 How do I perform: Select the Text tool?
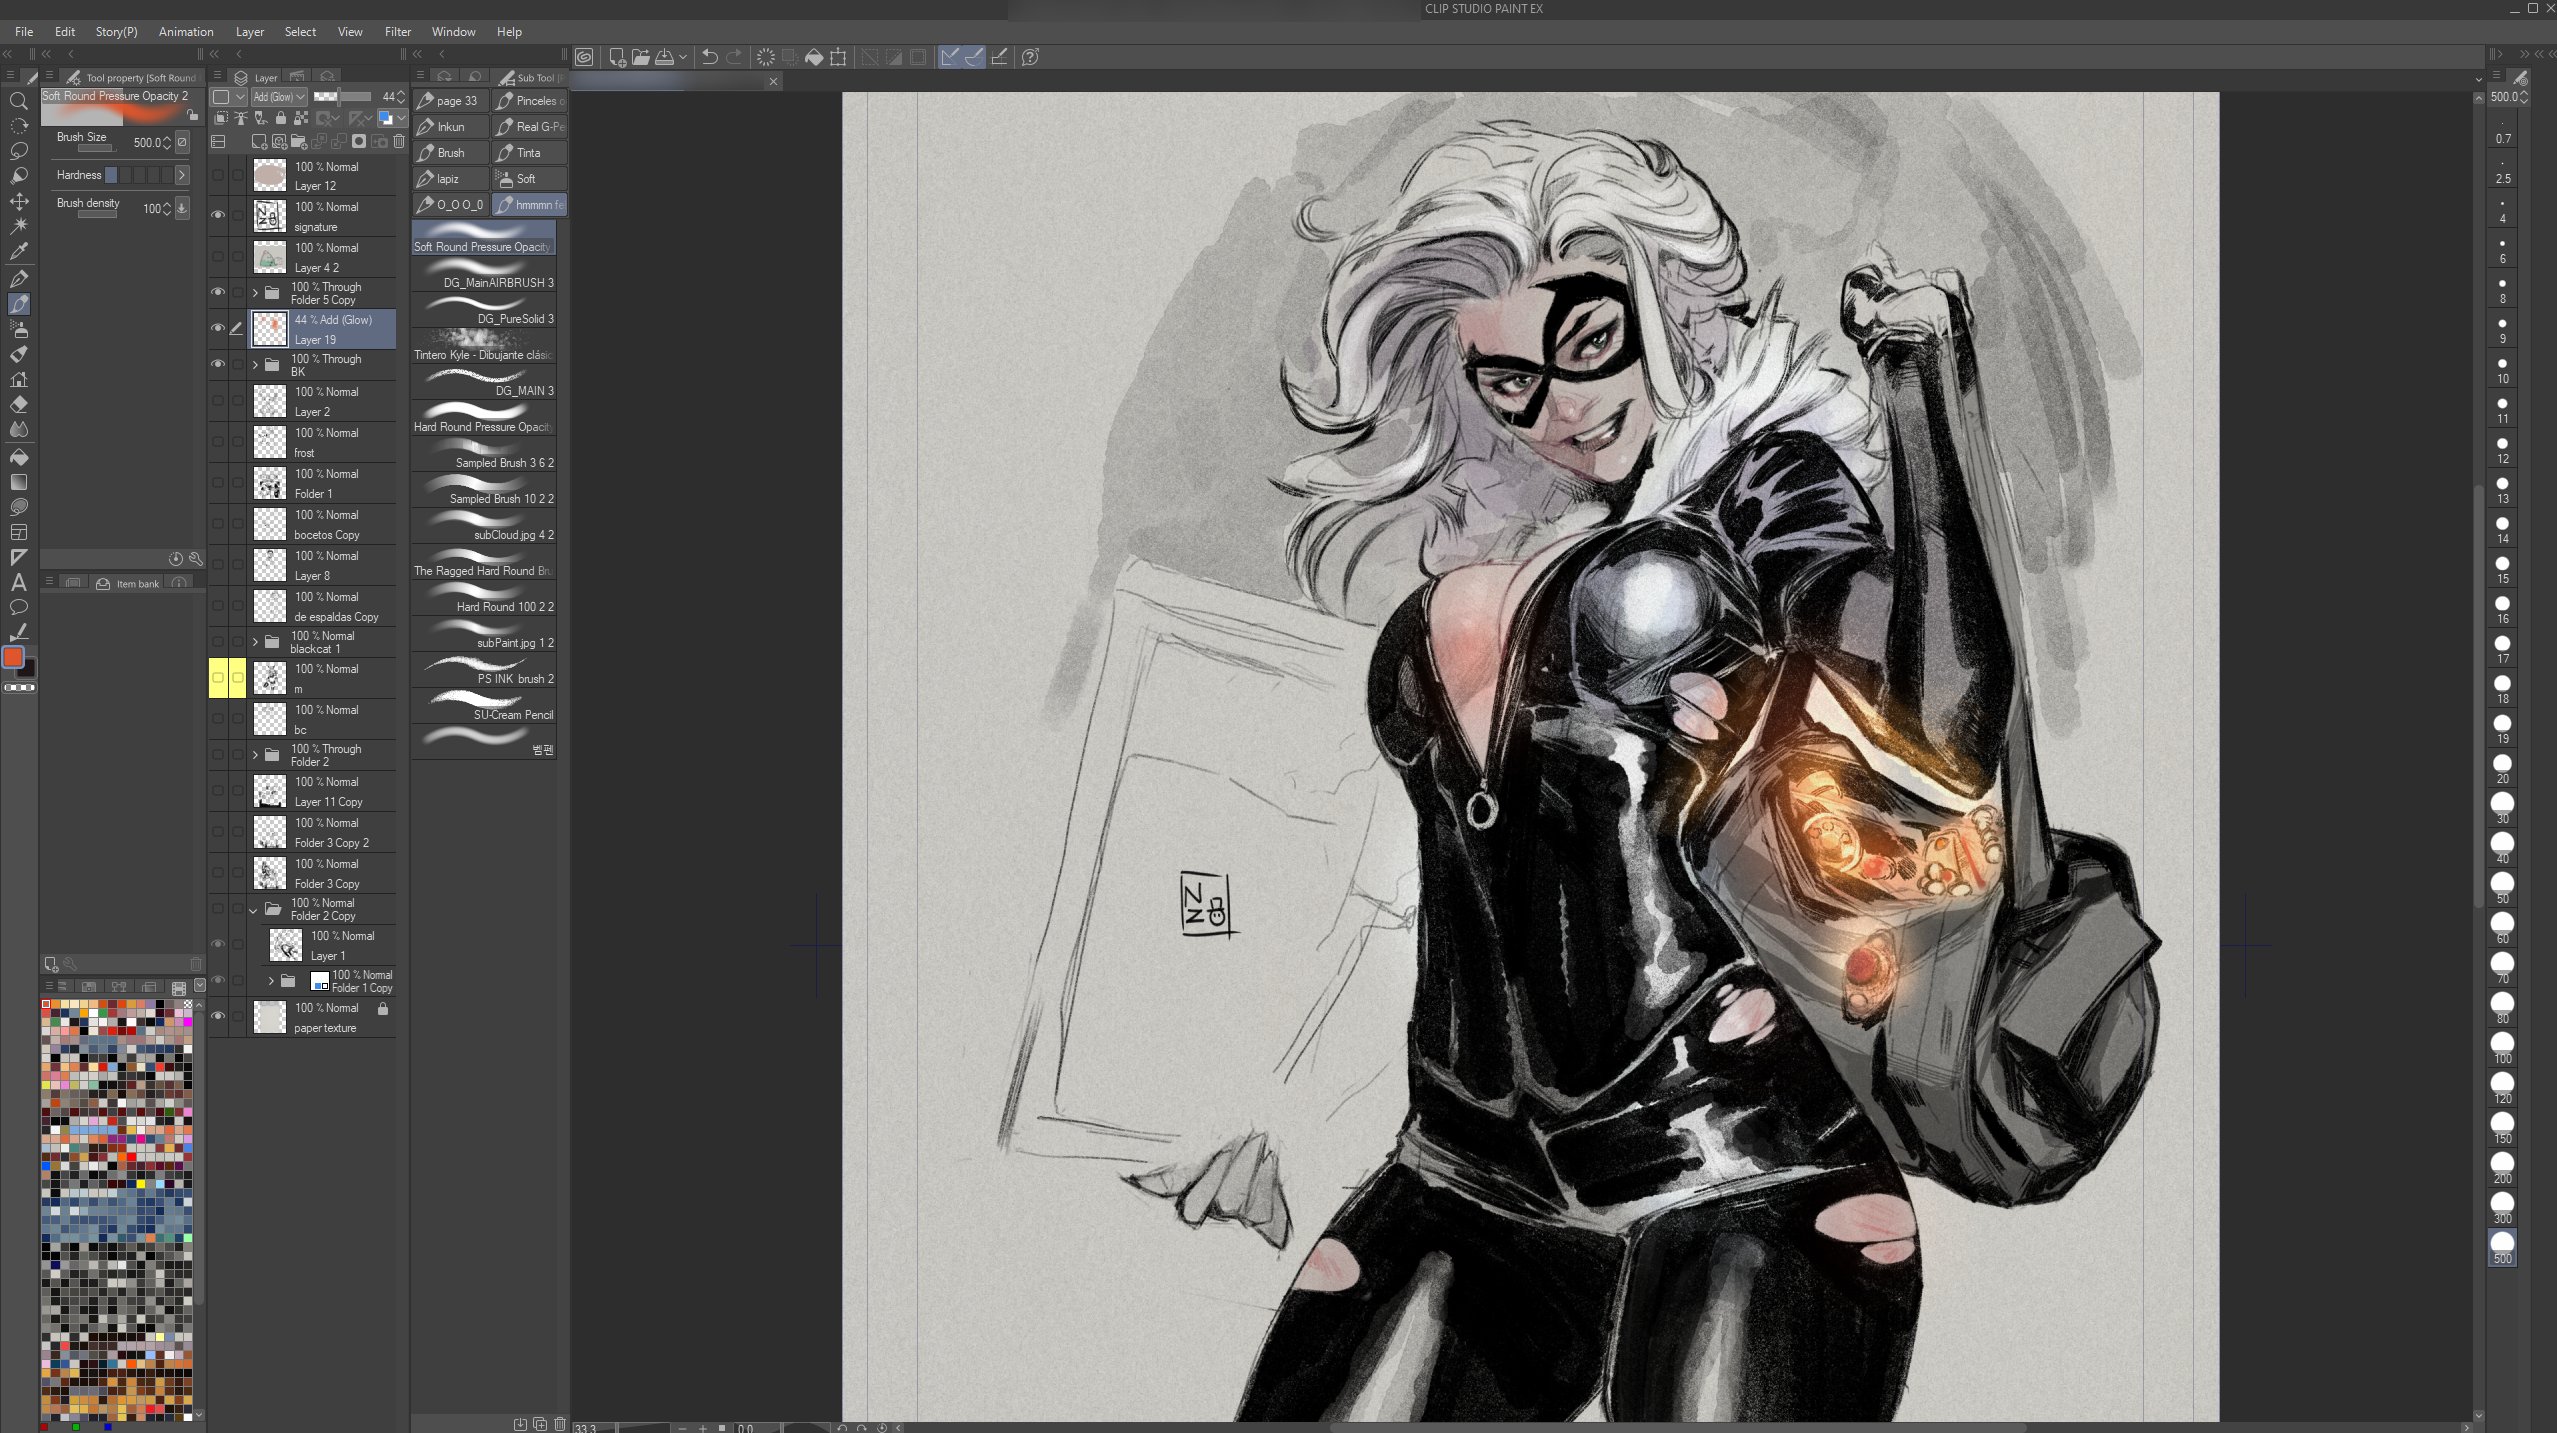pyautogui.click(x=18, y=582)
